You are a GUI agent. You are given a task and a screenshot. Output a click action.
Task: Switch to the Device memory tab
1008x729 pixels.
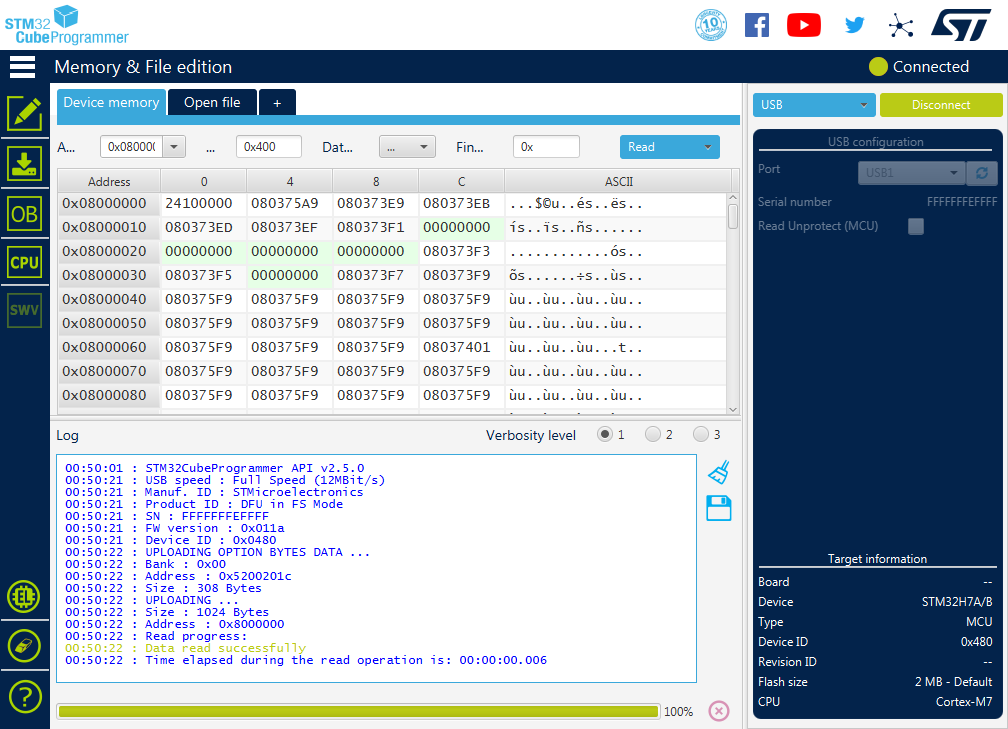click(111, 102)
